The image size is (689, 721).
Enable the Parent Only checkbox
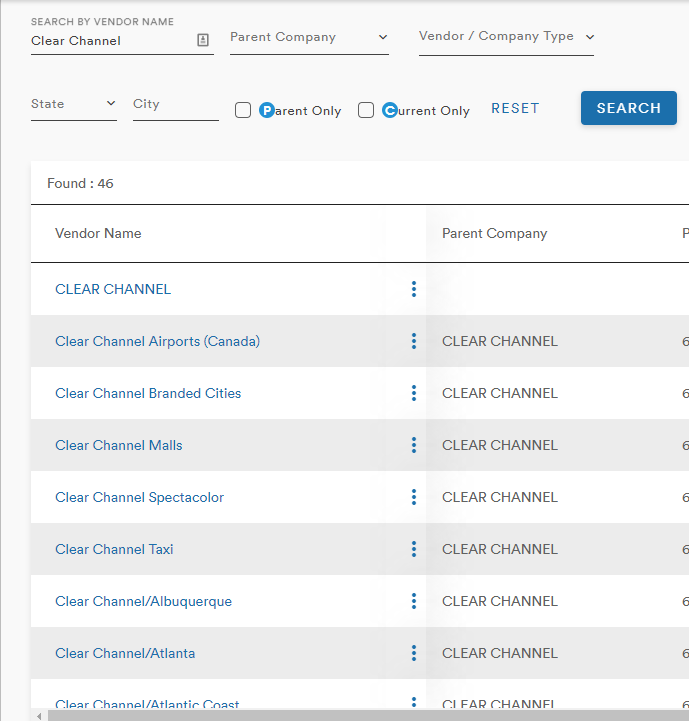point(243,110)
